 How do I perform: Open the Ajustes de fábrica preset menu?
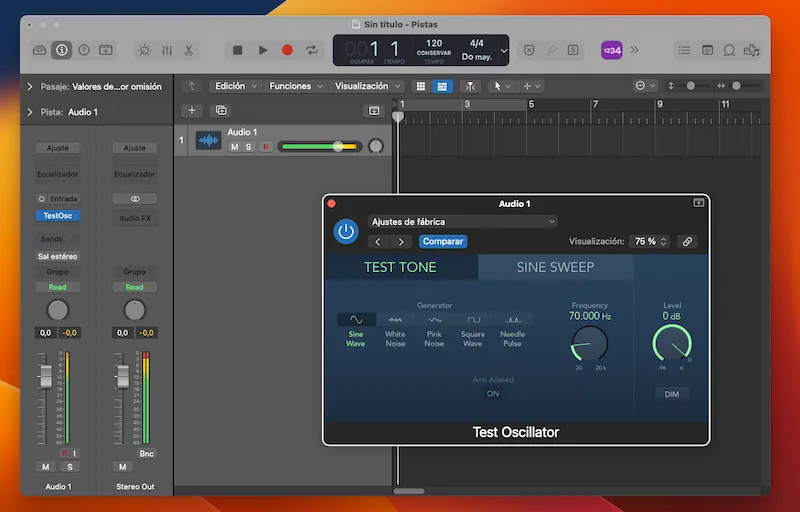462,222
